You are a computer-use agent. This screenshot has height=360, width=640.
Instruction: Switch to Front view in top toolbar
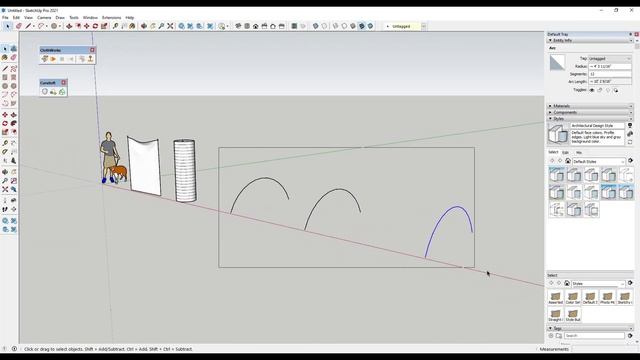pyautogui.click(x=256, y=26)
